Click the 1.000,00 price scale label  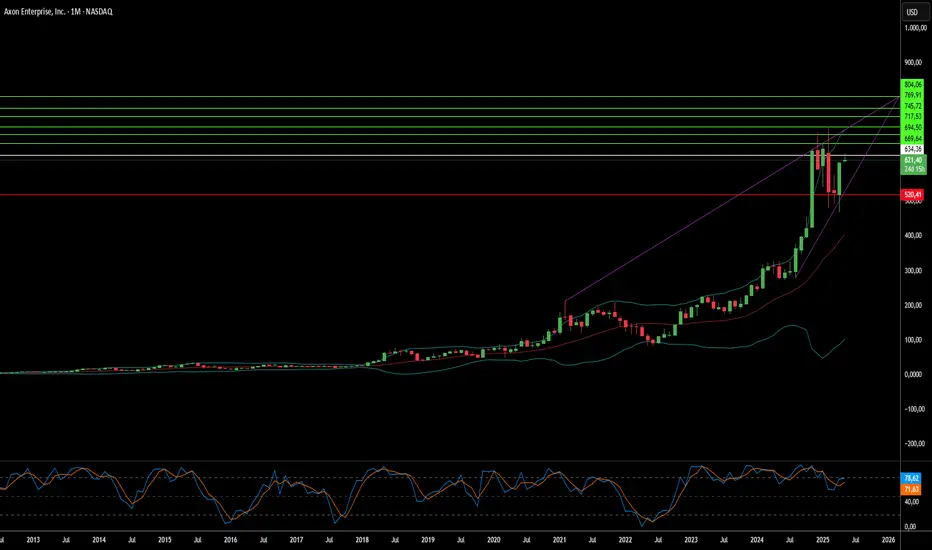[915, 28]
